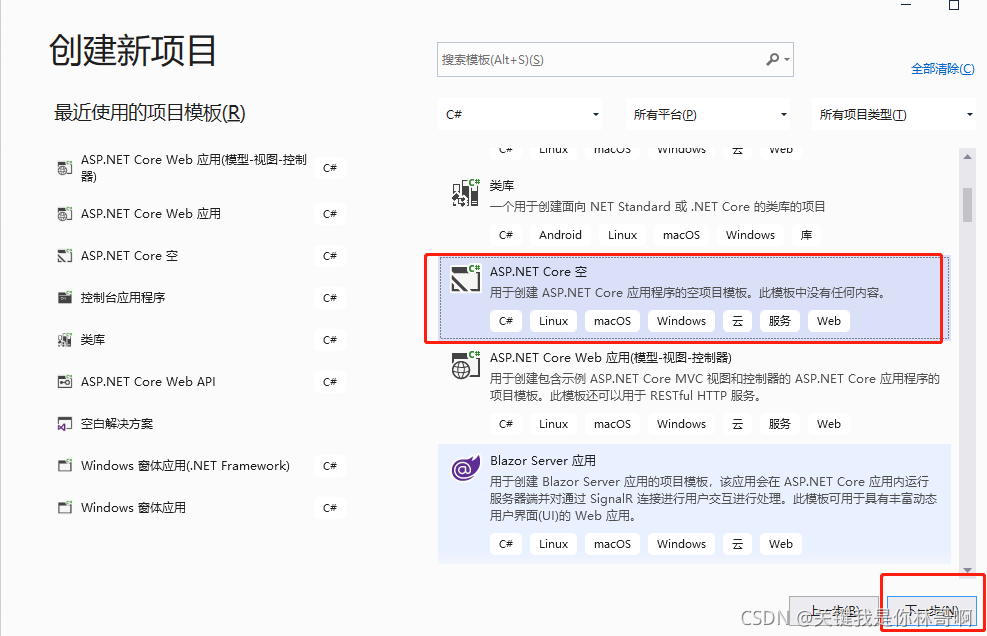This screenshot has width=987, height=636.
Task: Open the C# language filter dropdown
Action: point(521,115)
